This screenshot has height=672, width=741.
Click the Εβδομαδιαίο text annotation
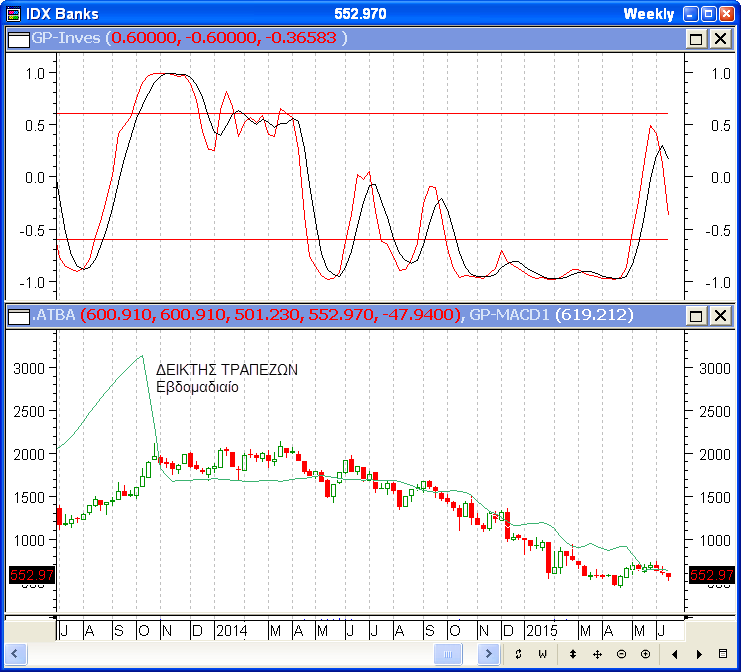(197, 387)
